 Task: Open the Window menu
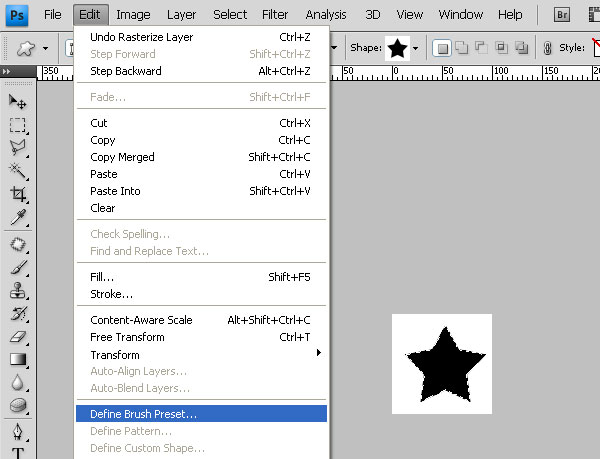coord(461,15)
